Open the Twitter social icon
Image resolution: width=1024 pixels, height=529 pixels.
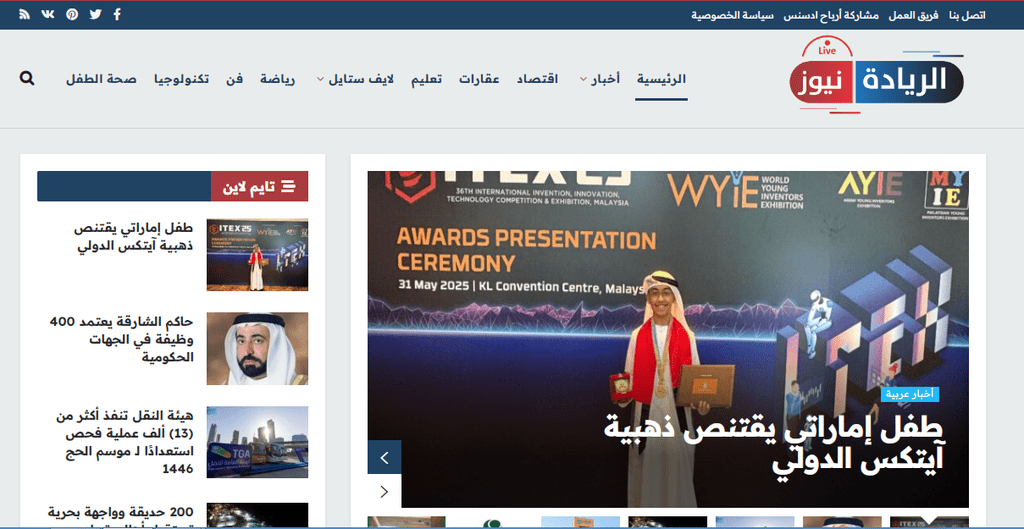pyautogui.click(x=95, y=14)
